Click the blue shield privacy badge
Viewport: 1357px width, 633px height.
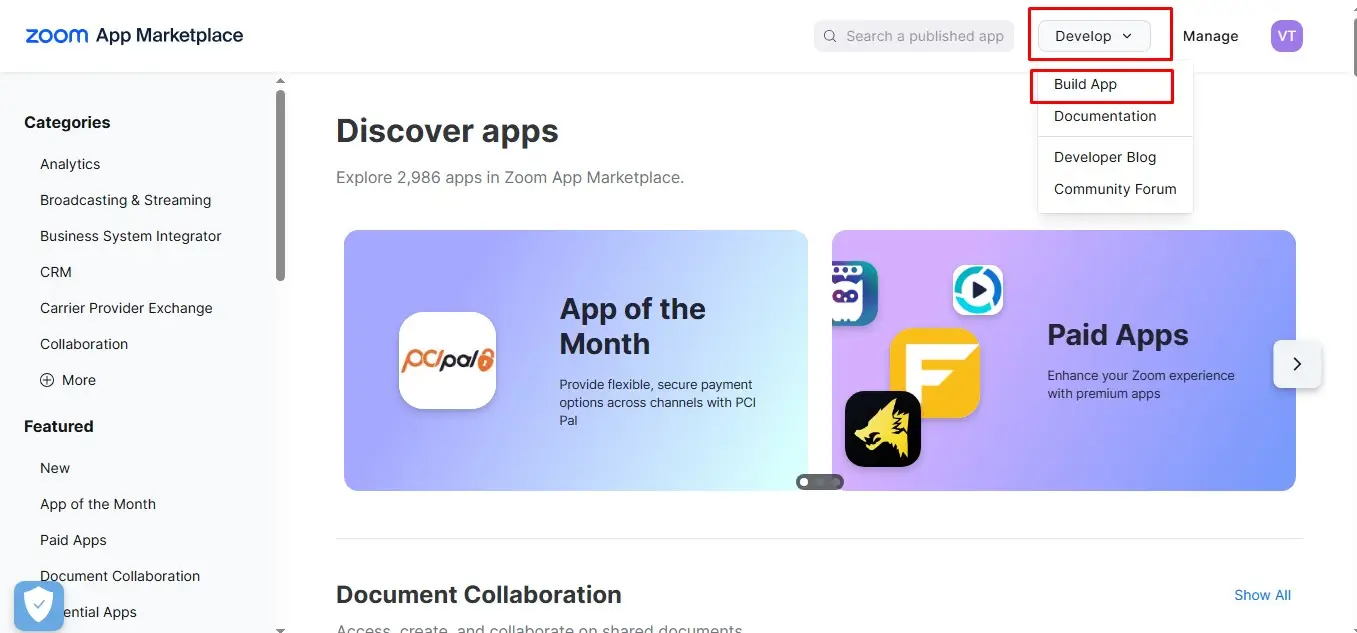click(x=39, y=605)
